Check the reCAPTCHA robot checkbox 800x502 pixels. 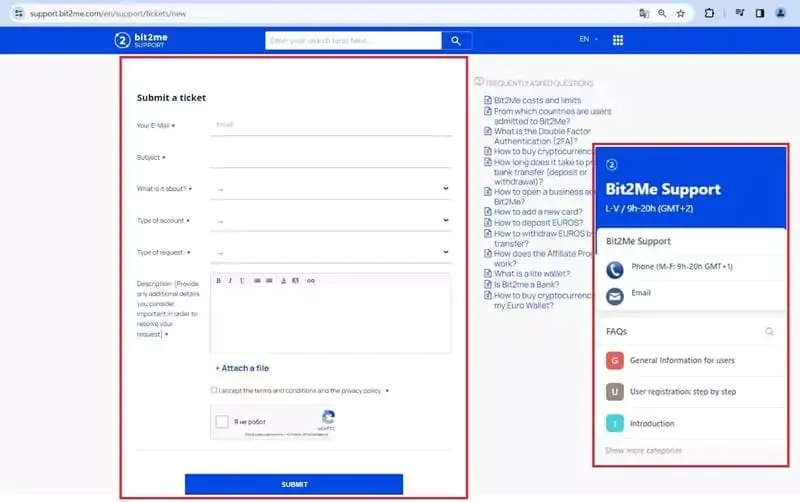pos(222,421)
